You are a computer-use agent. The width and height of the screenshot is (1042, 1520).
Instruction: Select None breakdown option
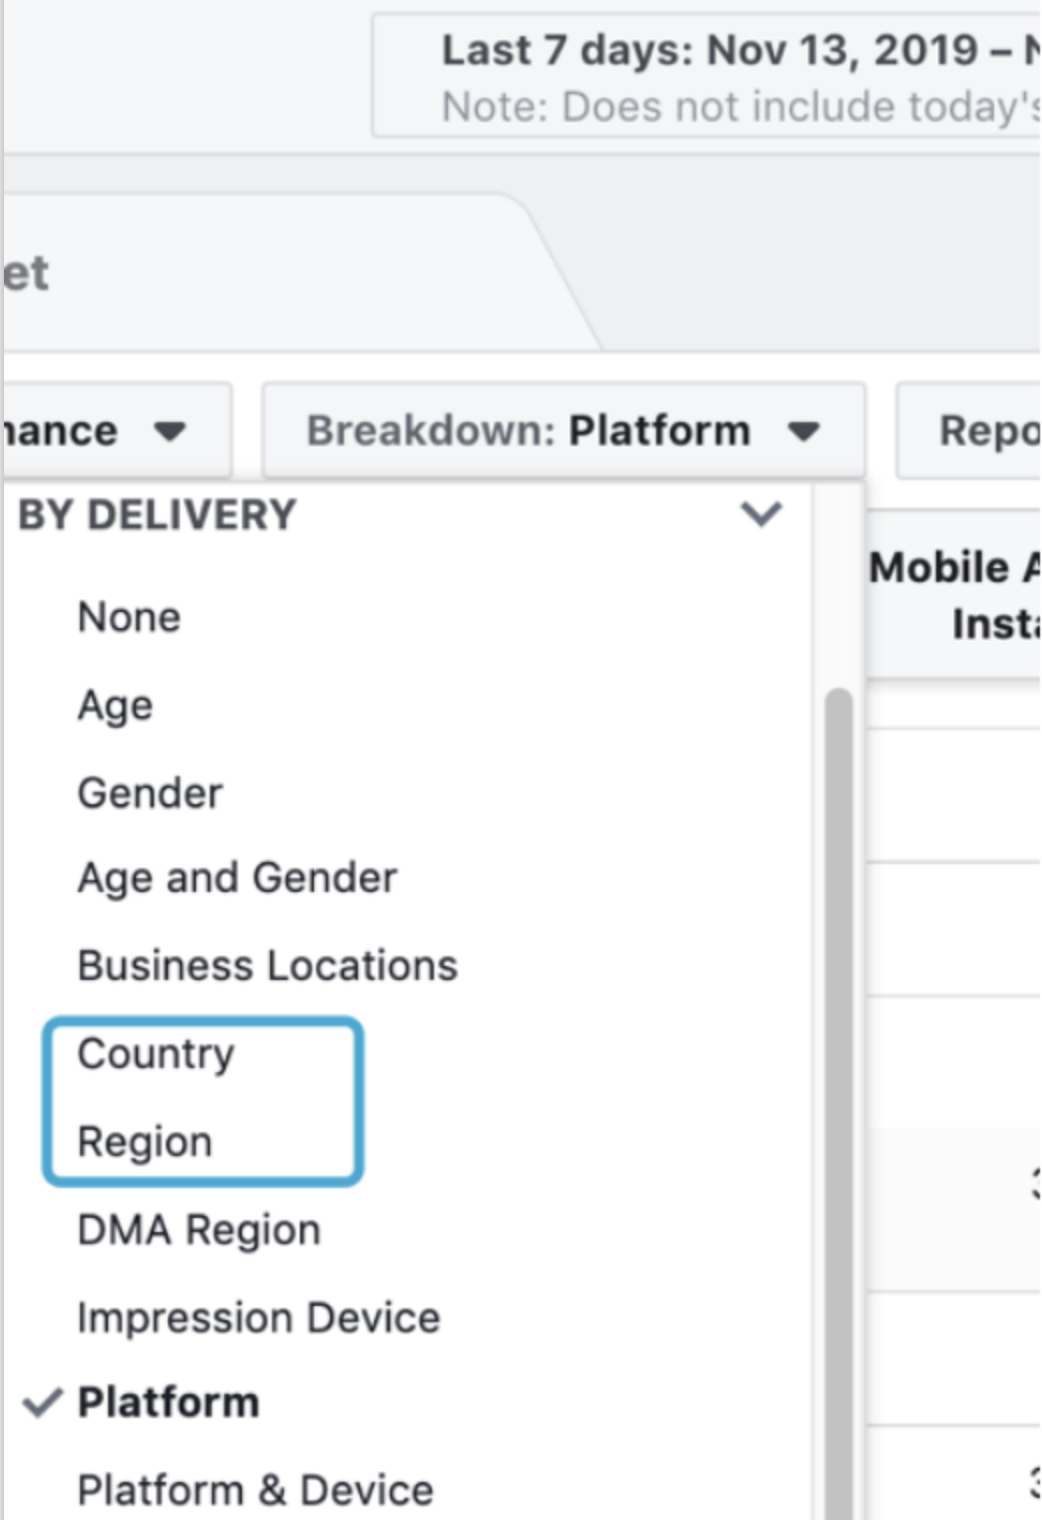pyautogui.click(x=129, y=617)
